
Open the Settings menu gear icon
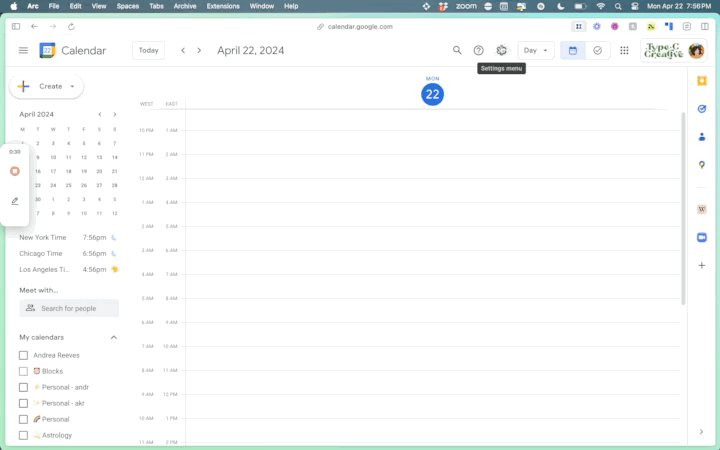[502, 50]
